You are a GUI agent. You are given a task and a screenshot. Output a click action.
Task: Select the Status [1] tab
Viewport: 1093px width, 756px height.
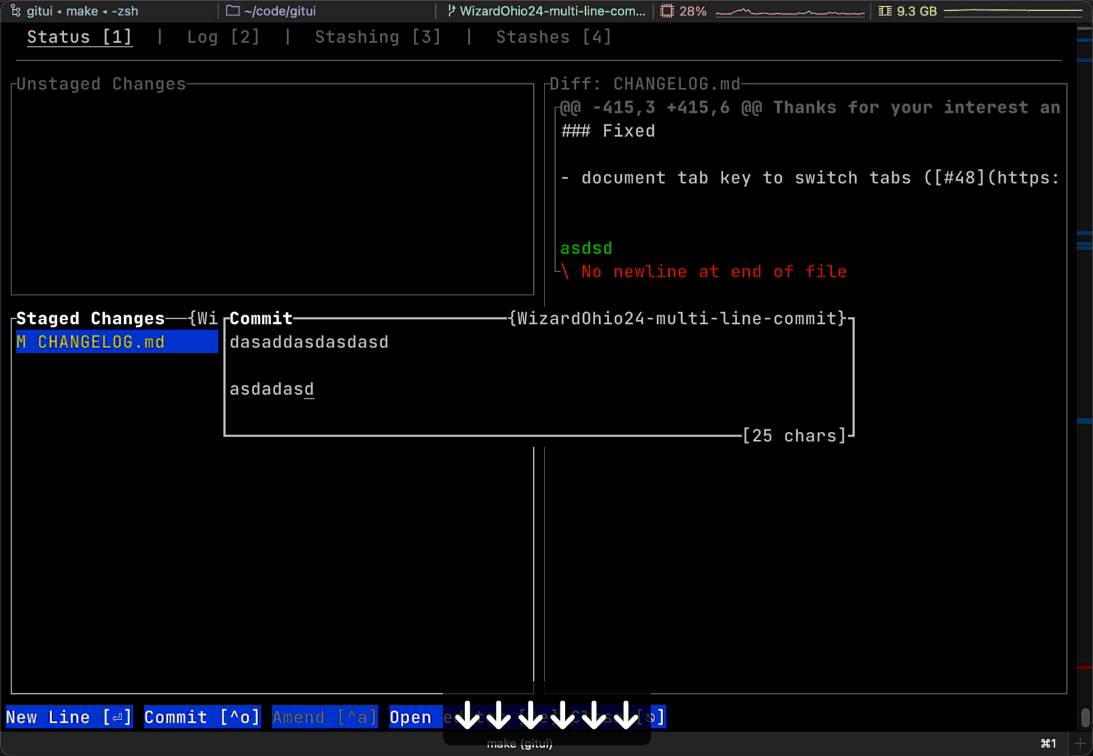(x=79, y=37)
